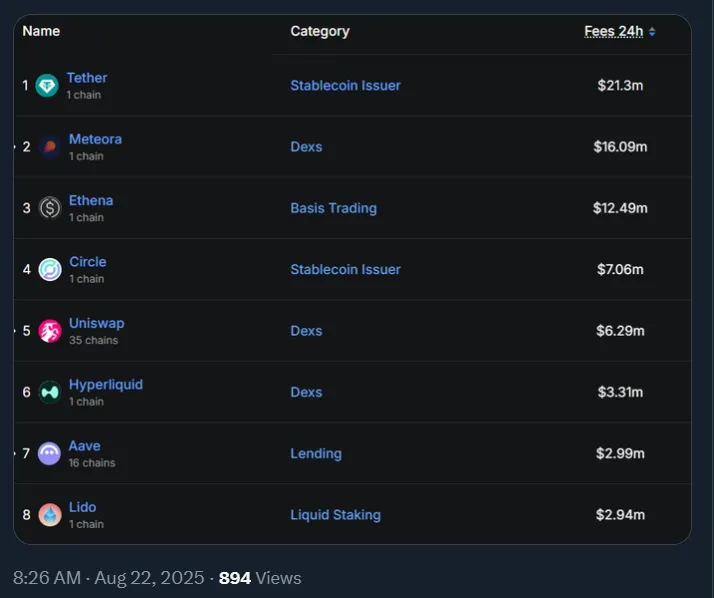This screenshot has height=598, width=714.
Task: Open the Hyperliquid protocol link
Action: tap(105, 385)
